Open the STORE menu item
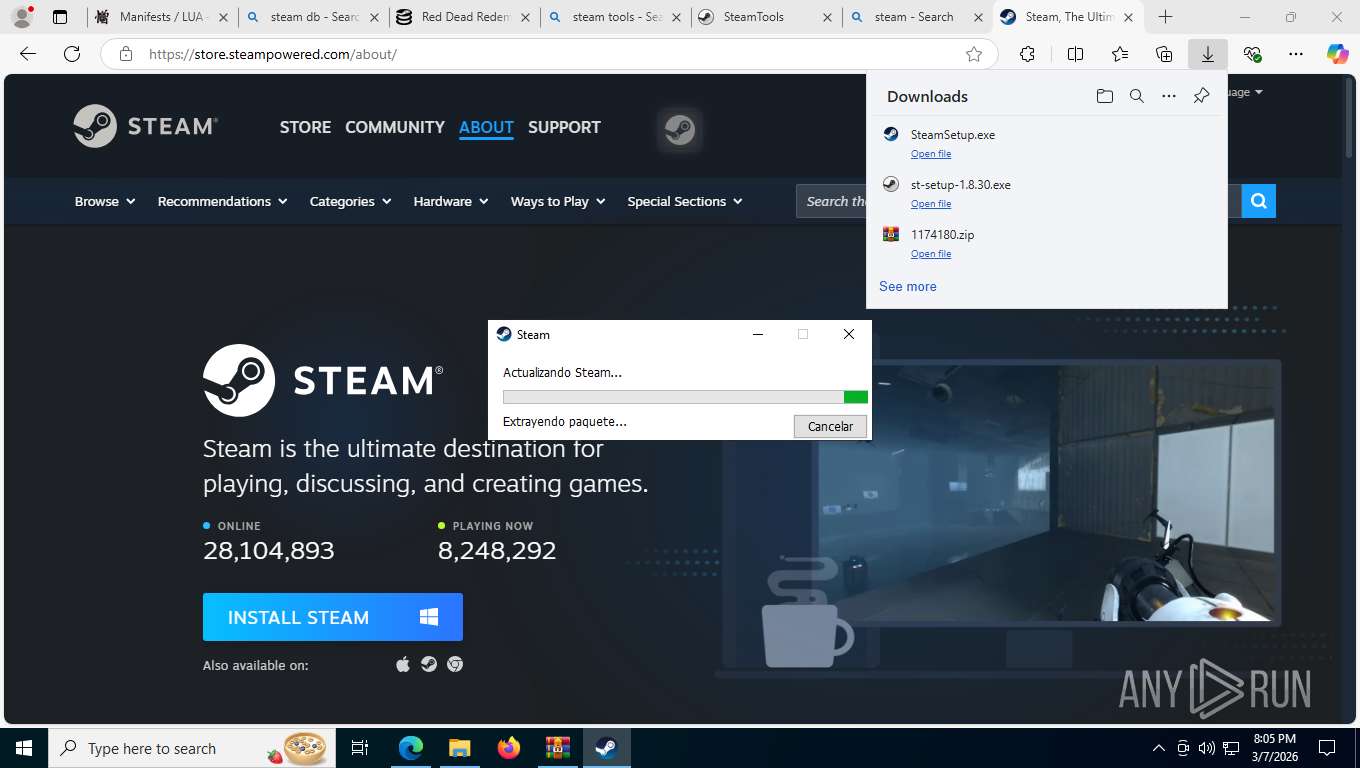This screenshot has height=768, width=1360. (305, 127)
